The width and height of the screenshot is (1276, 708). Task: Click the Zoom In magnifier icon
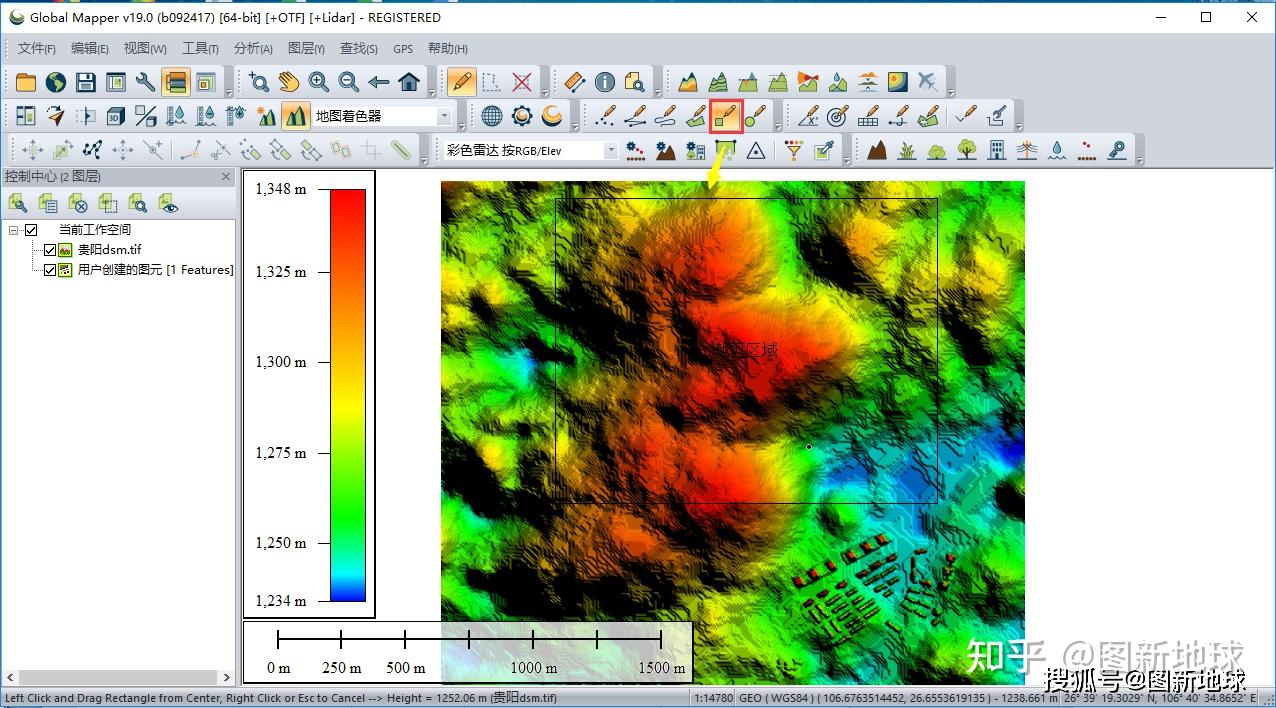(x=319, y=82)
